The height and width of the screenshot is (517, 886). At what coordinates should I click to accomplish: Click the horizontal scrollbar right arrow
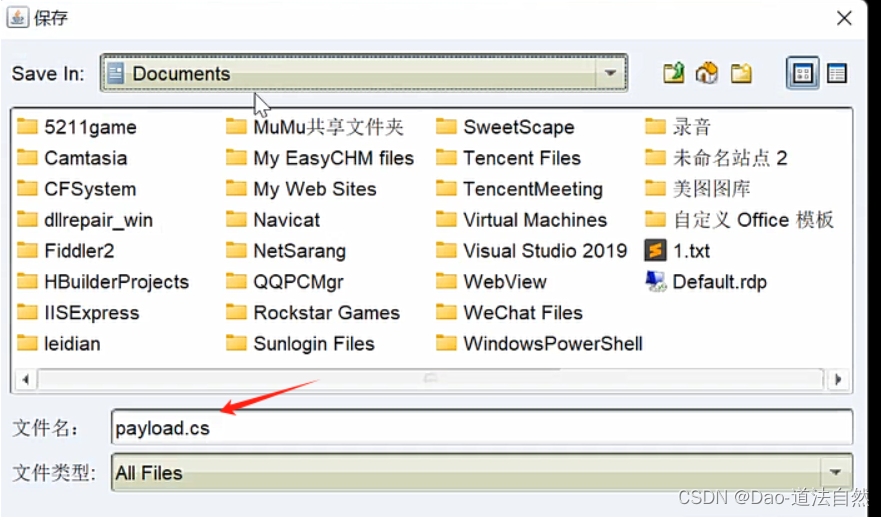838,380
